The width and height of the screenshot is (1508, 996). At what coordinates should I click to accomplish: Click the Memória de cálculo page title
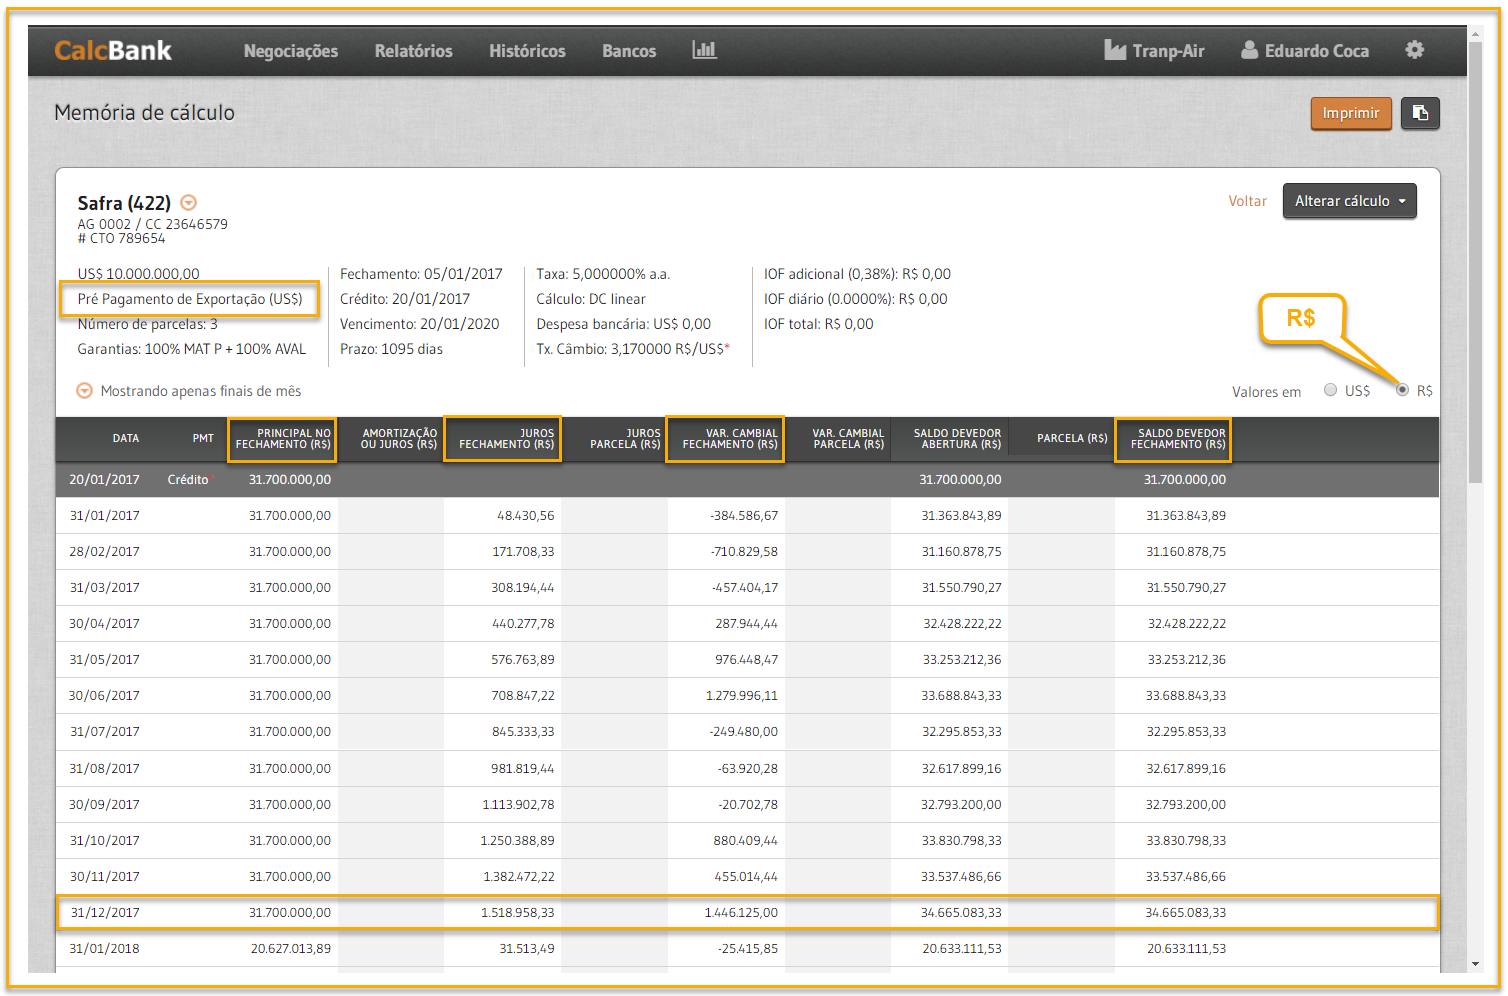(x=144, y=113)
